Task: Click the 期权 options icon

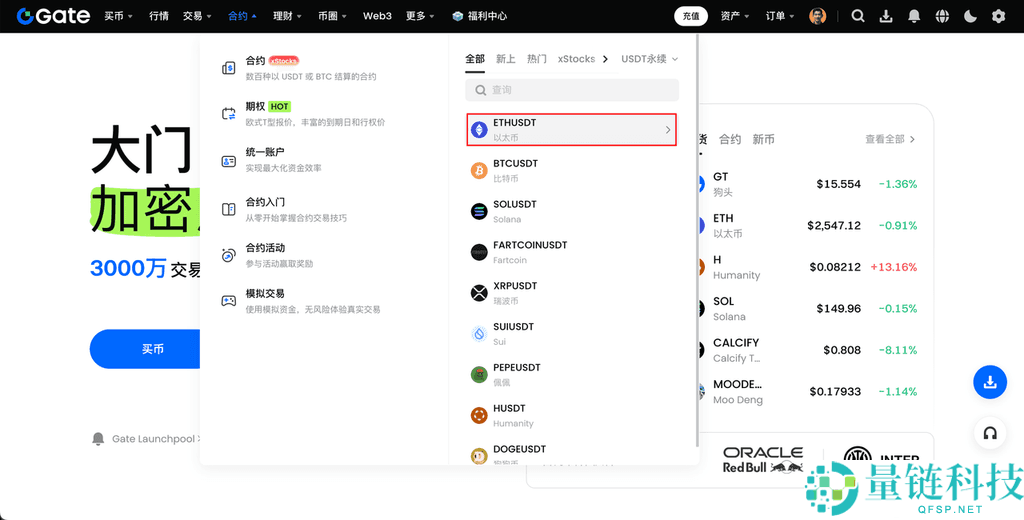Action: point(229,114)
